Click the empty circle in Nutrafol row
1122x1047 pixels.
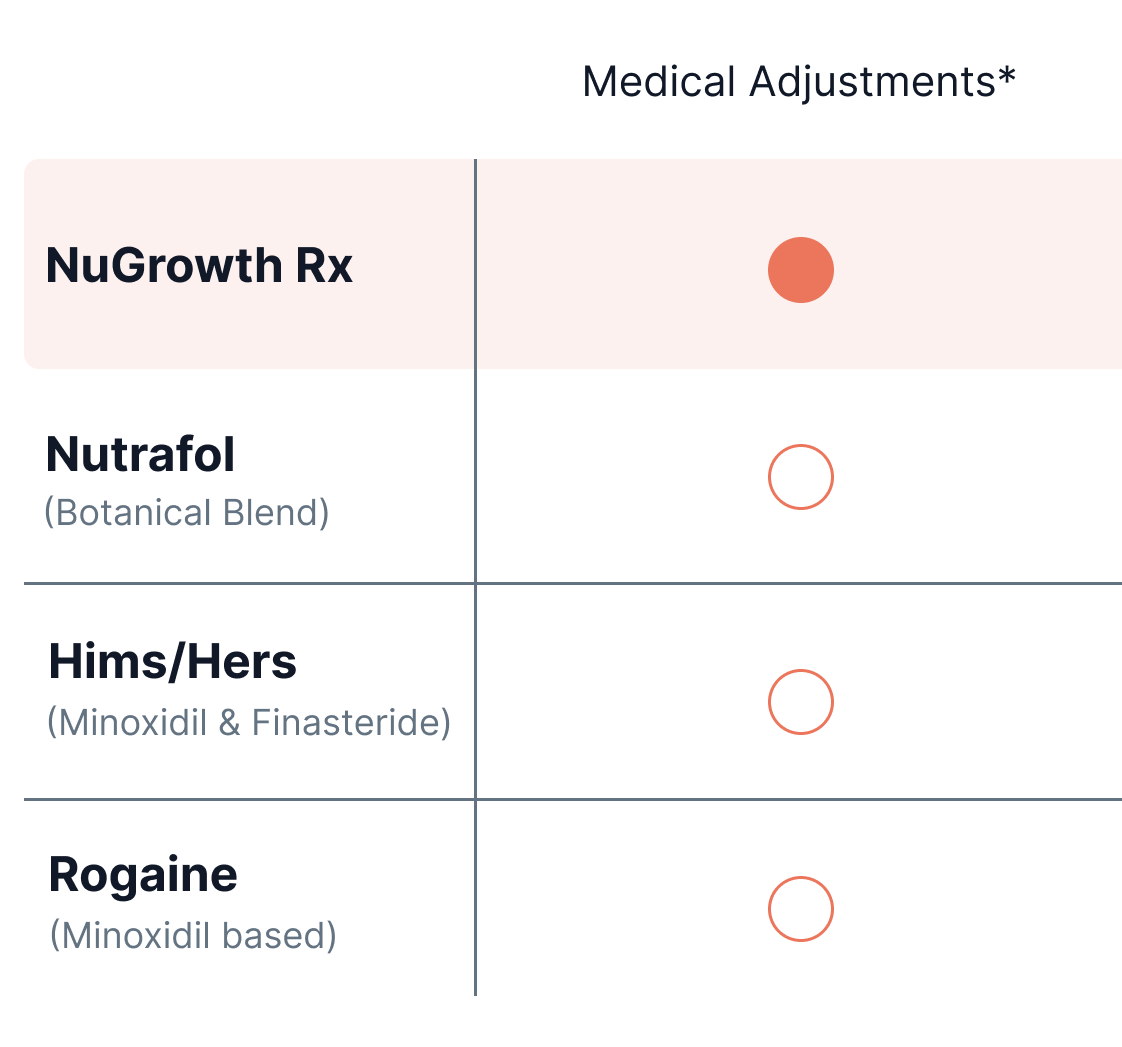coord(801,477)
